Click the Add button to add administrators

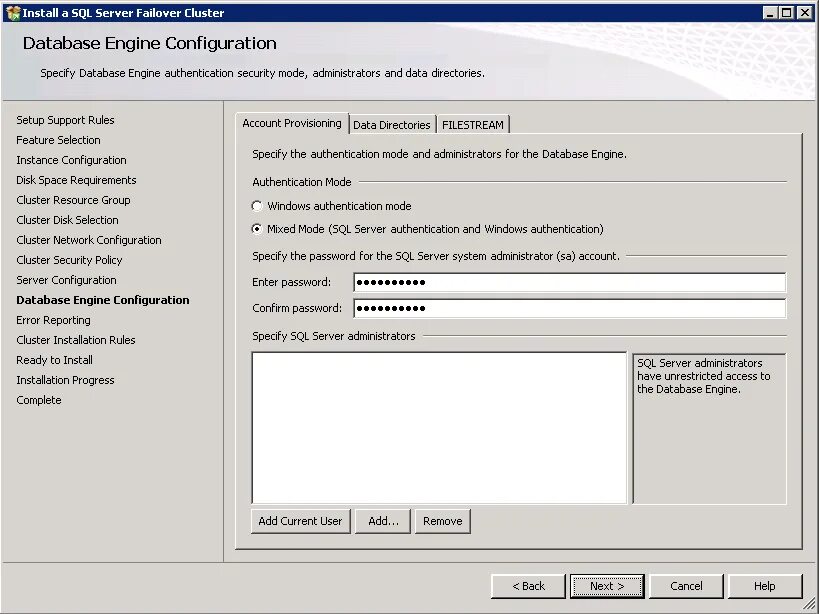382,520
